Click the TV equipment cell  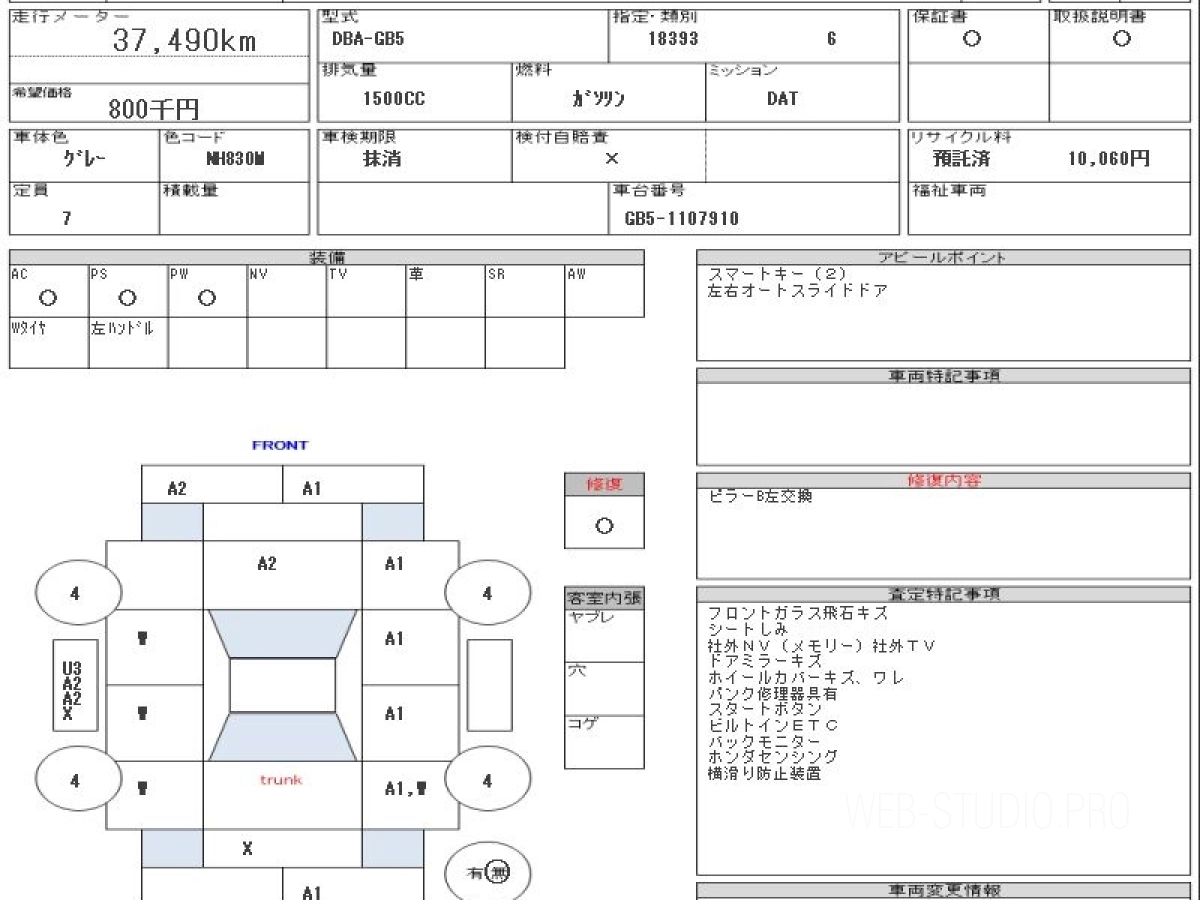366,291
